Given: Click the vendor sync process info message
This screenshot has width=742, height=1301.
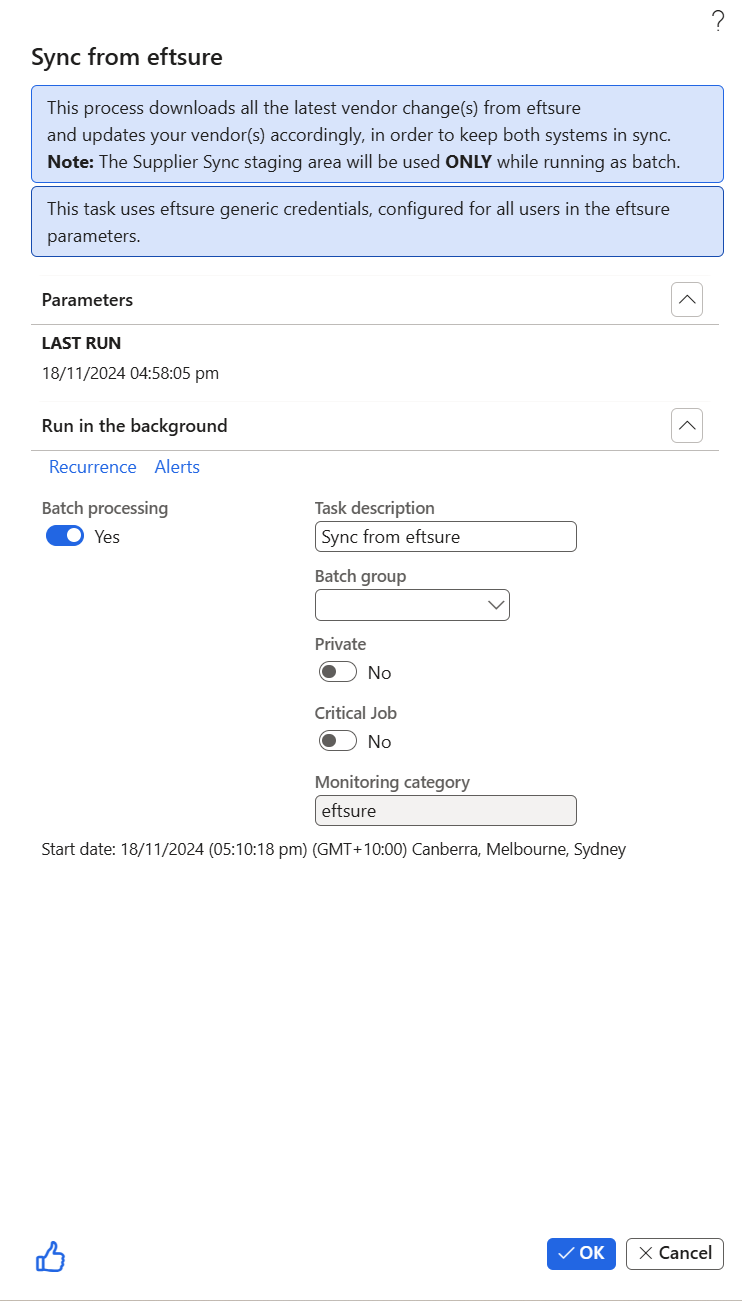Looking at the screenshot, I should tap(377, 134).
